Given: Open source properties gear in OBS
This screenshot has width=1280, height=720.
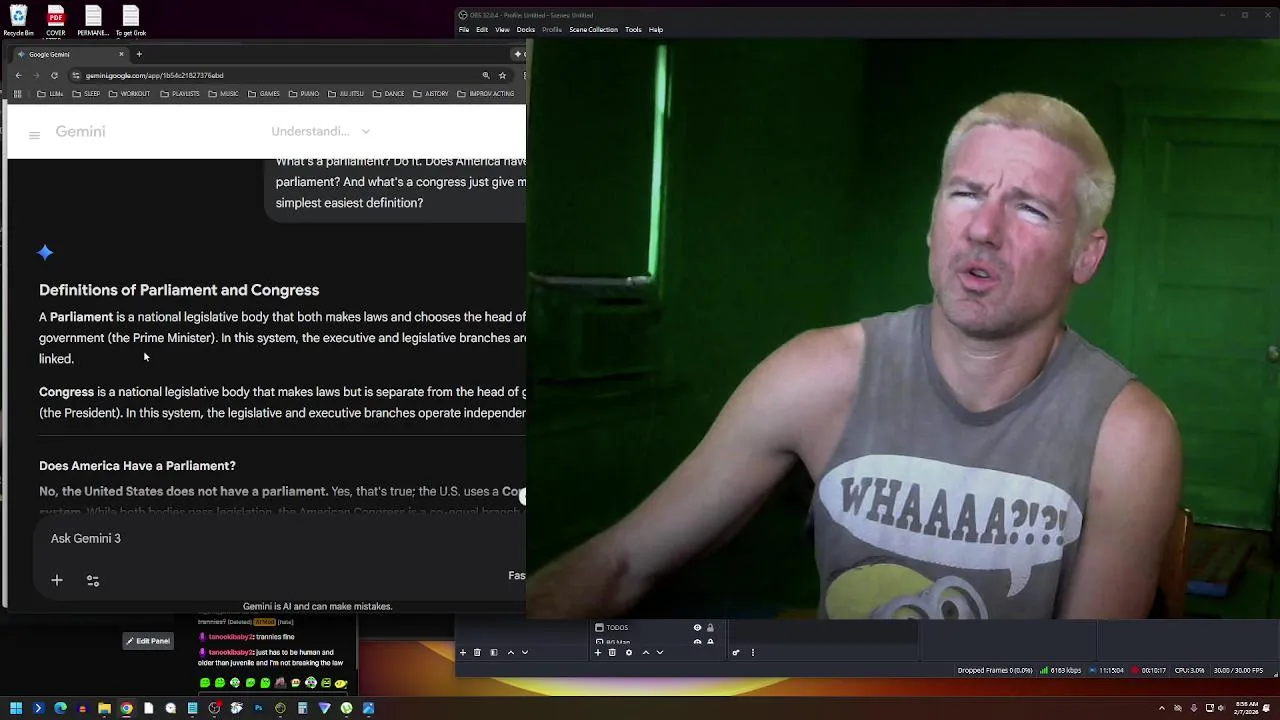Looking at the screenshot, I should pos(629,652).
